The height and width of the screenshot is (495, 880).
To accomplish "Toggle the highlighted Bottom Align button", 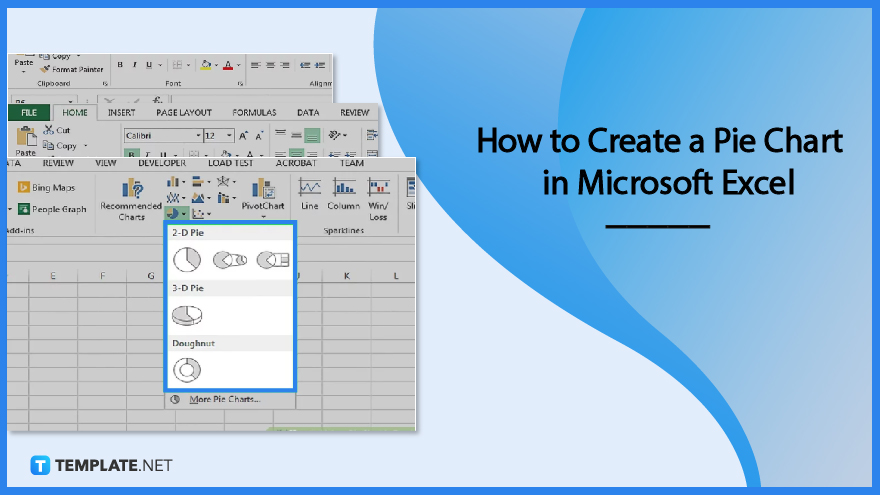I will 312,135.
